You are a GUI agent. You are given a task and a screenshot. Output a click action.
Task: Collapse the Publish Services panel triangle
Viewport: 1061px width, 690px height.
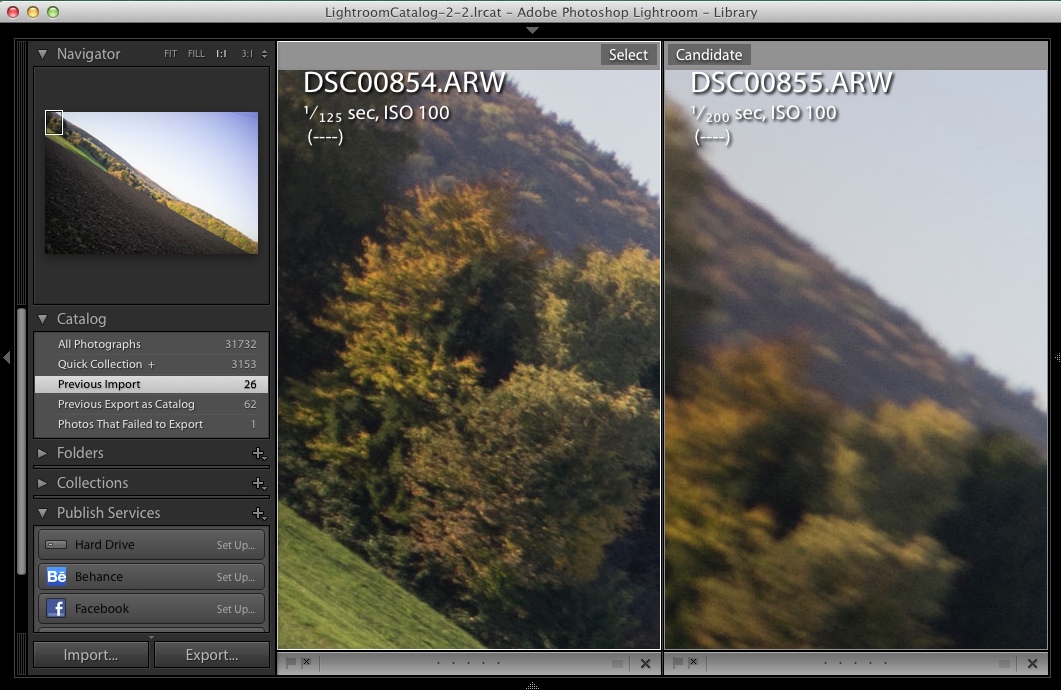click(43, 513)
